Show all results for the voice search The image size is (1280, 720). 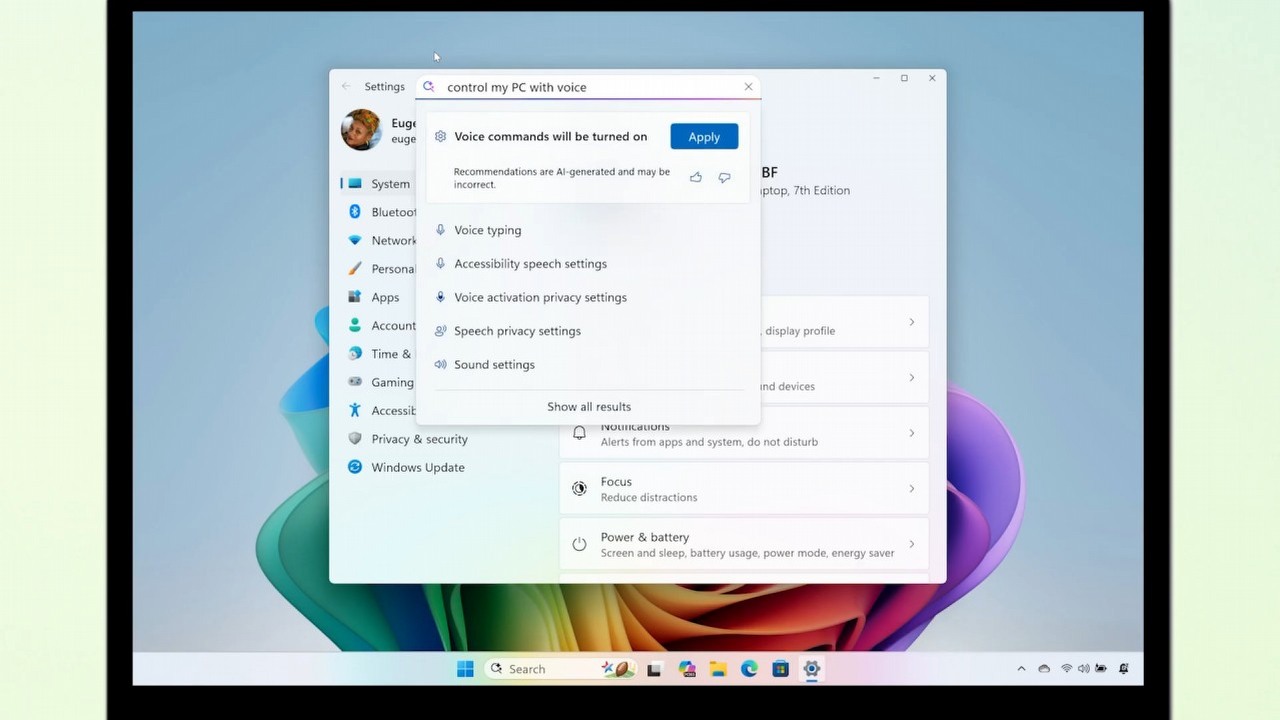(589, 406)
